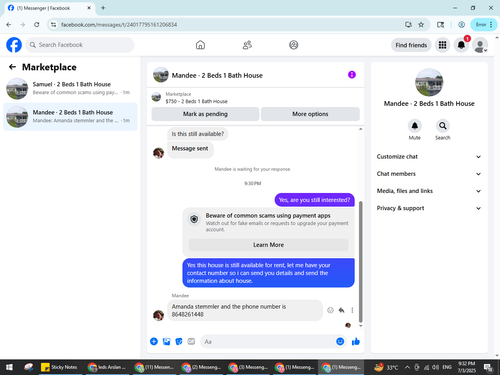Switch to the (11) Messenger taskbar window
This screenshot has height=375, width=500.
155,367
